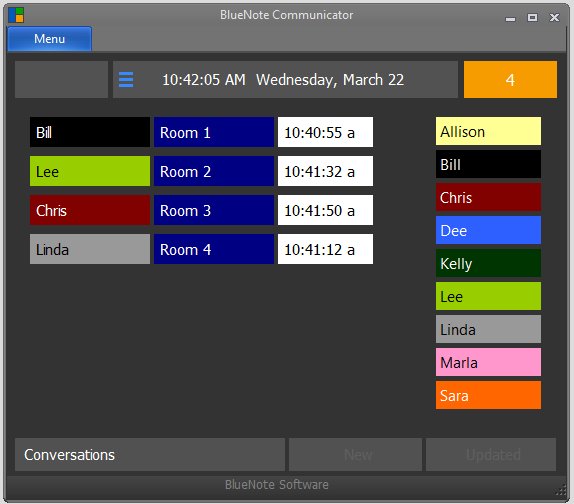574x504 pixels.
Task: Click the 10:41:32 a timestamp
Action: (x=325, y=171)
